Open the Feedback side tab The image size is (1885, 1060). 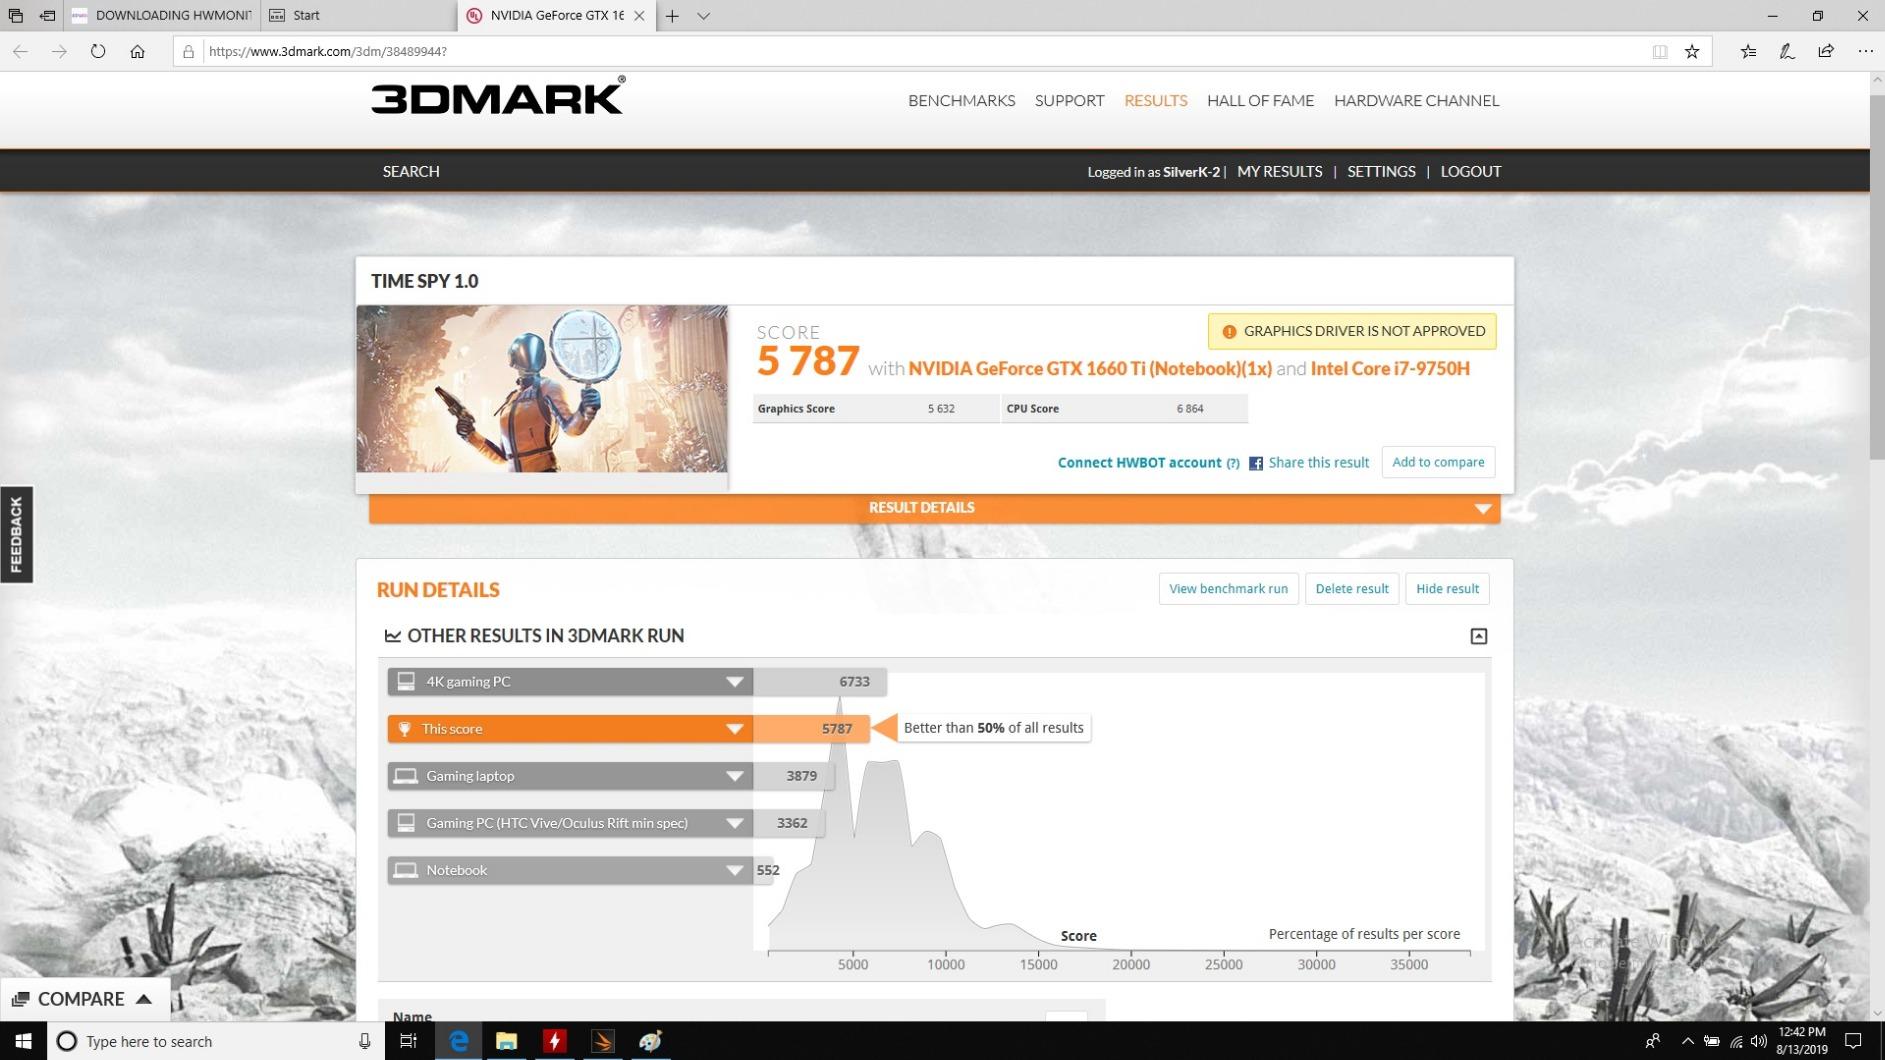[16, 534]
